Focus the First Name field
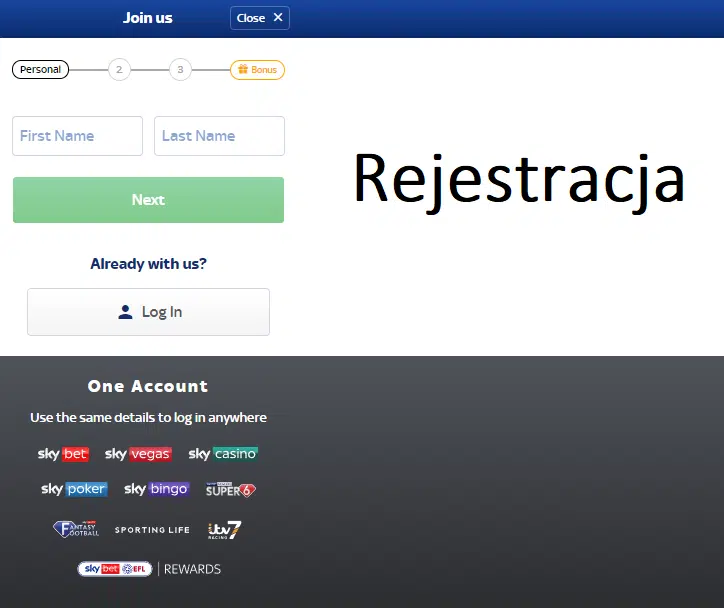The image size is (724, 608). coord(78,136)
